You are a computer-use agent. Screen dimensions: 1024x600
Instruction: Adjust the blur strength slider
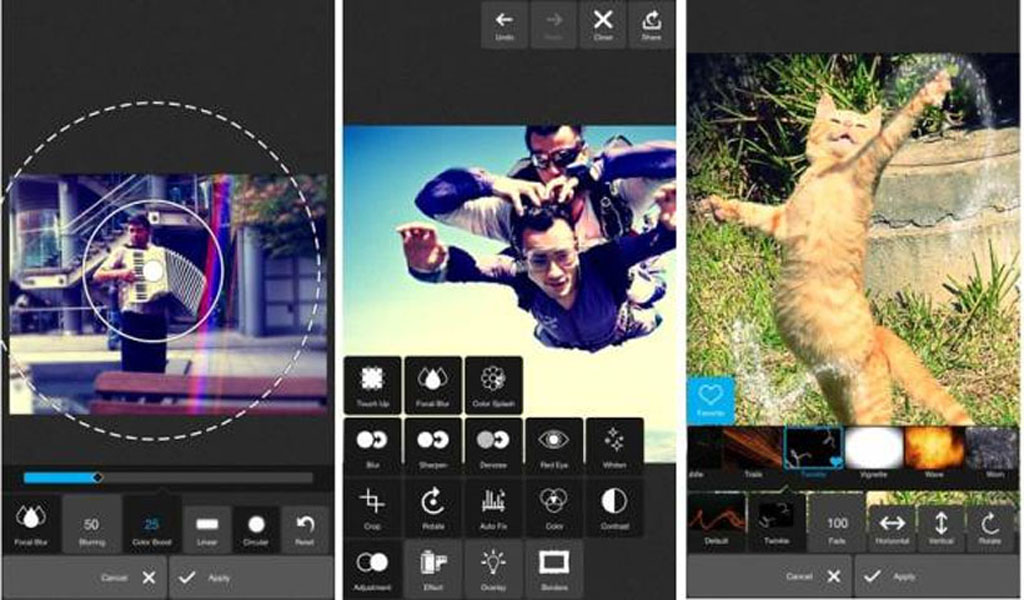(x=100, y=478)
